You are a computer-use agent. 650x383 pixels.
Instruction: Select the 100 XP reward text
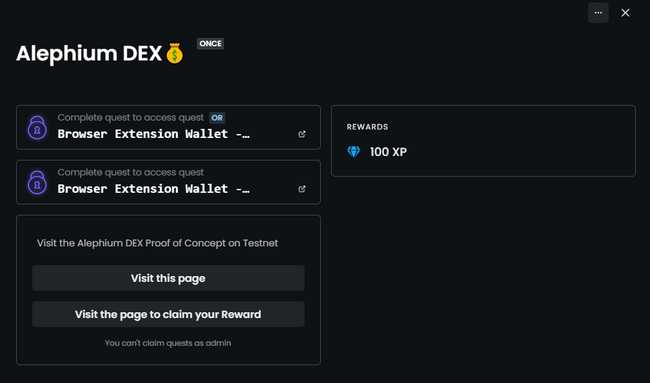(388, 152)
